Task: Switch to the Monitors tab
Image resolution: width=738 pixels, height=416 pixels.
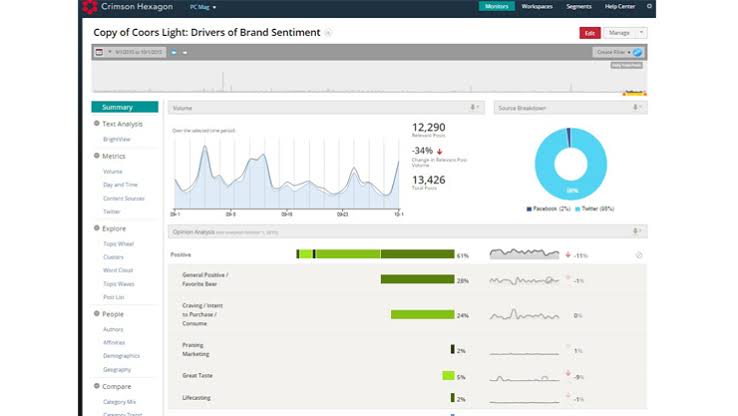Action: pyautogui.click(x=497, y=7)
